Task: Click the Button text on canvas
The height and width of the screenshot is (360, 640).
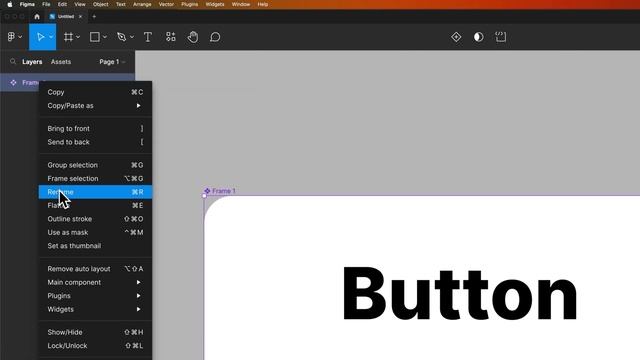Action: pyautogui.click(x=460, y=293)
